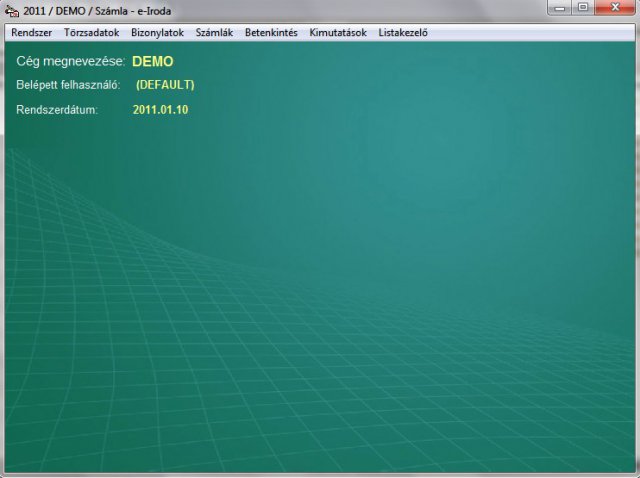Click the 'Cég megnevezése:' label
This screenshot has width=640, height=478.
[x=71, y=61]
